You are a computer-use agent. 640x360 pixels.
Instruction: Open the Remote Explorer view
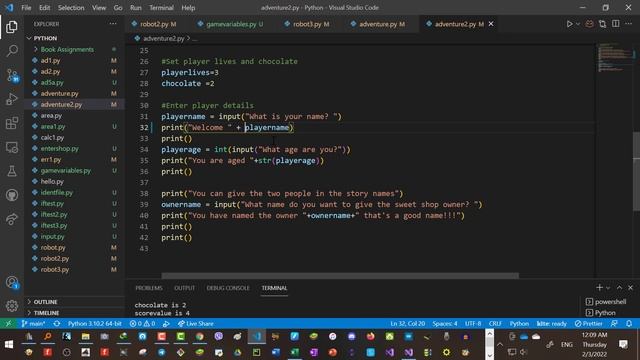coord(12,147)
